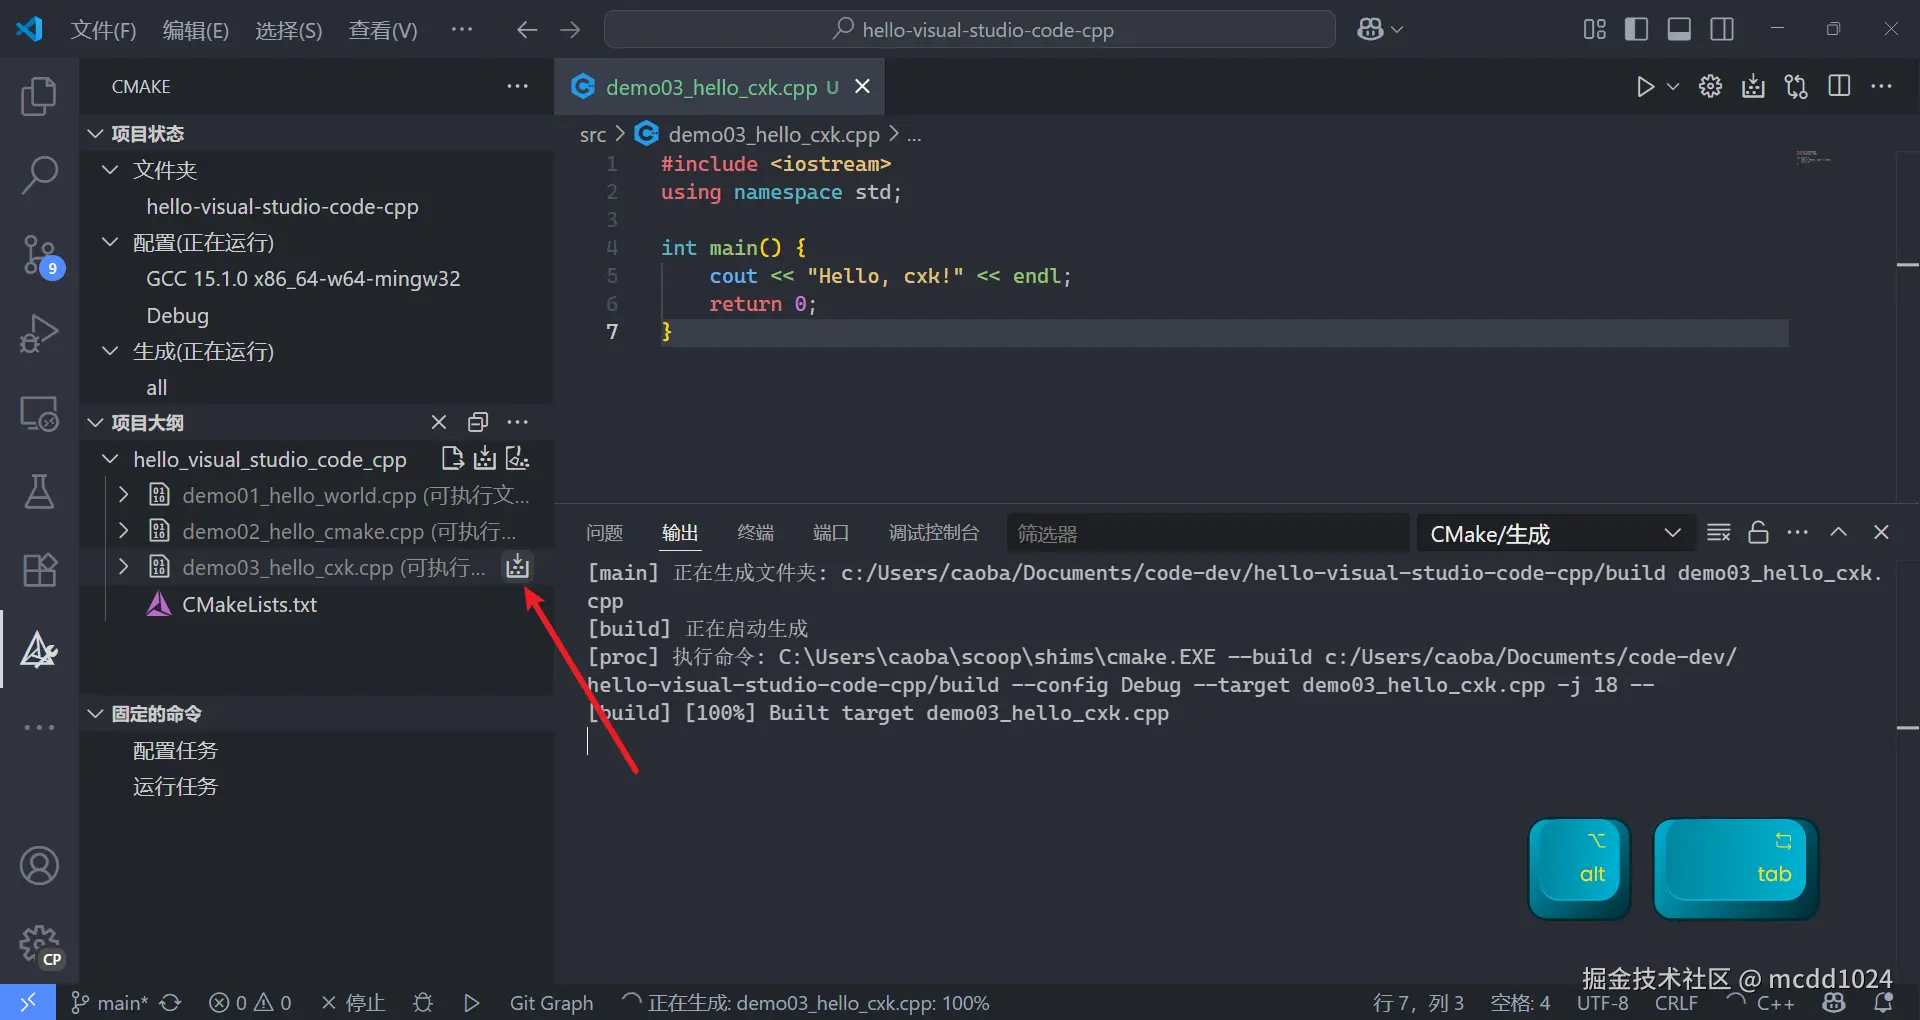Click the build icon in the editor toolbar

(x=1753, y=87)
